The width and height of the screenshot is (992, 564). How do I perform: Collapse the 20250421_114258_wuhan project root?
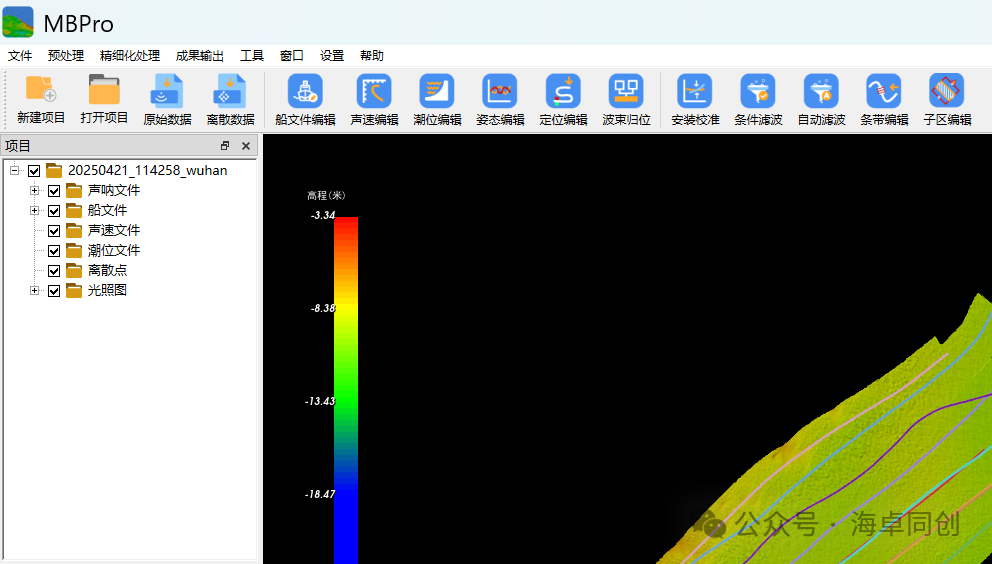point(15,171)
